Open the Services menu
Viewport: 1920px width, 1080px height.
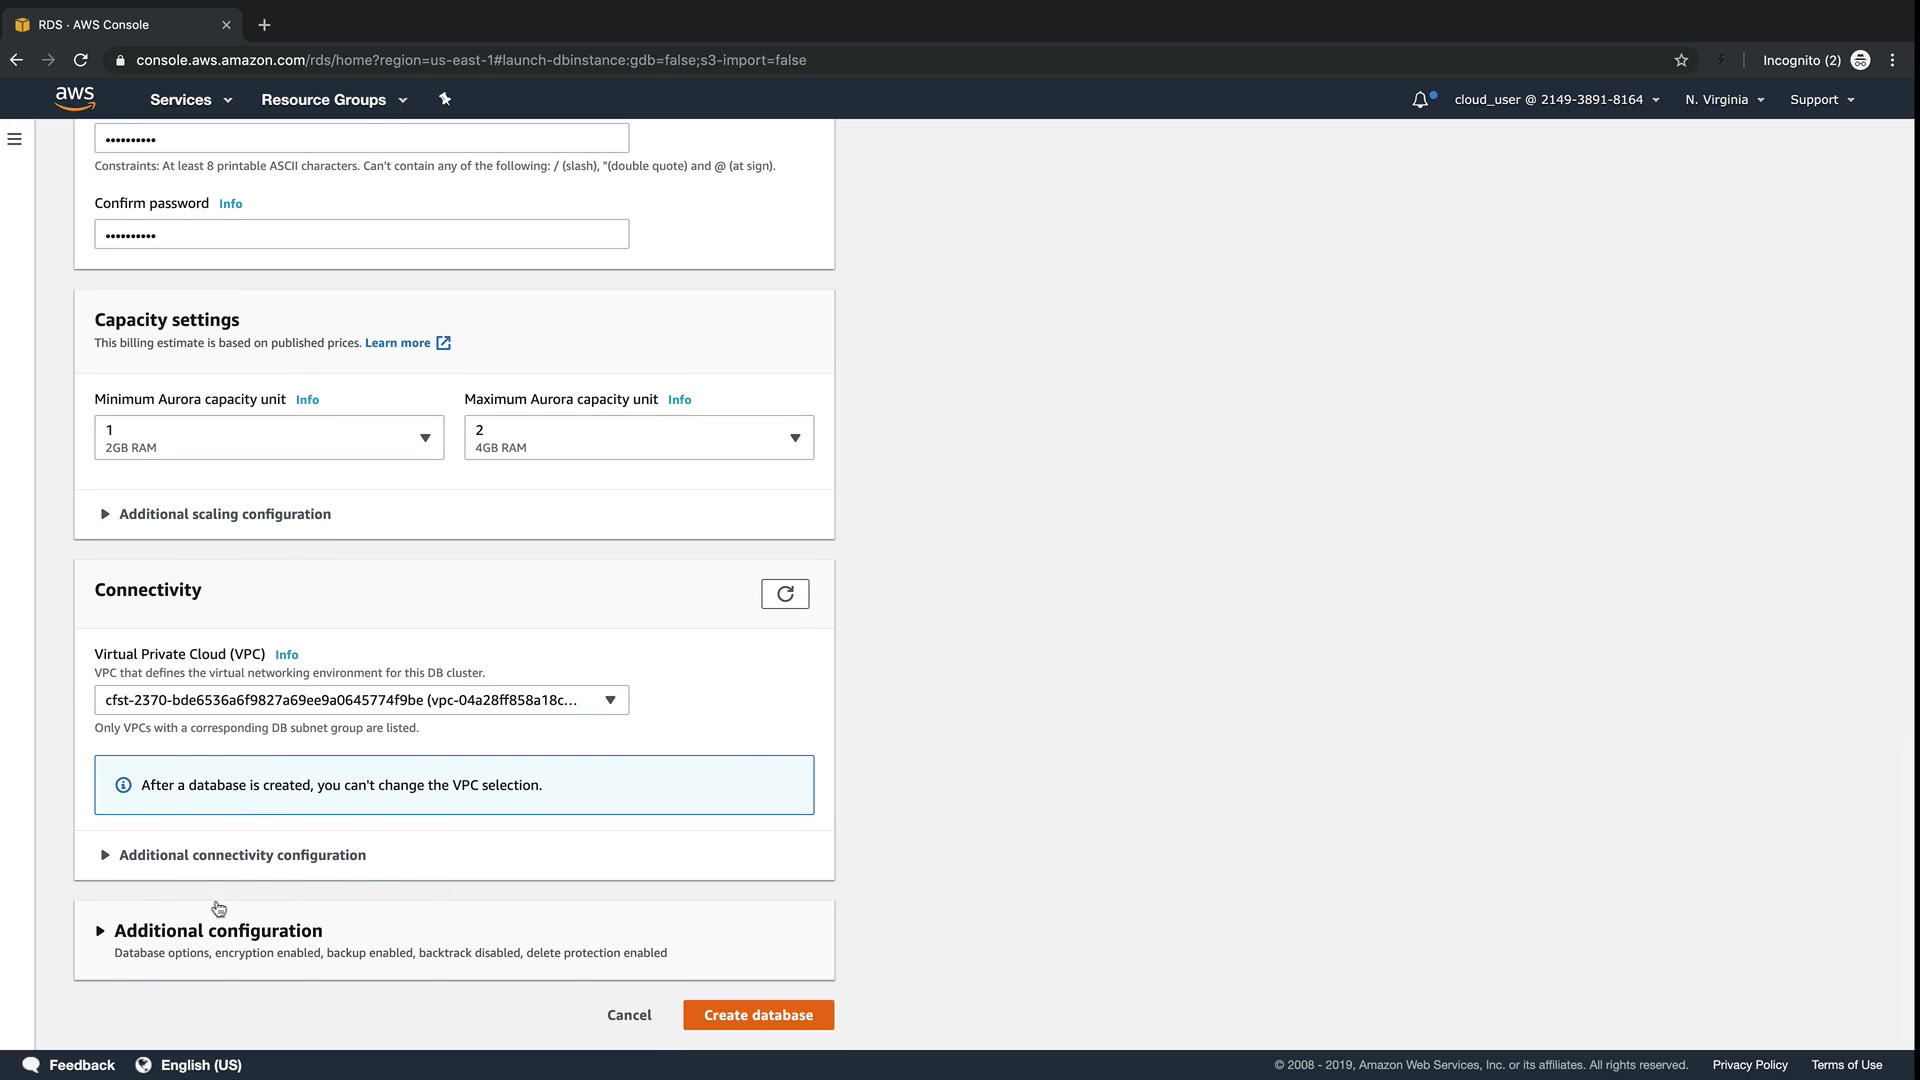(190, 100)
